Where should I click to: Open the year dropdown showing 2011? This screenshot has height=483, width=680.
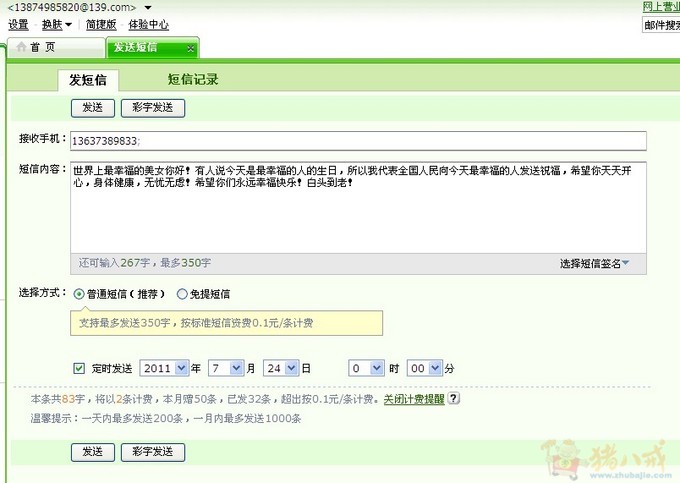[x=164, y=369]
